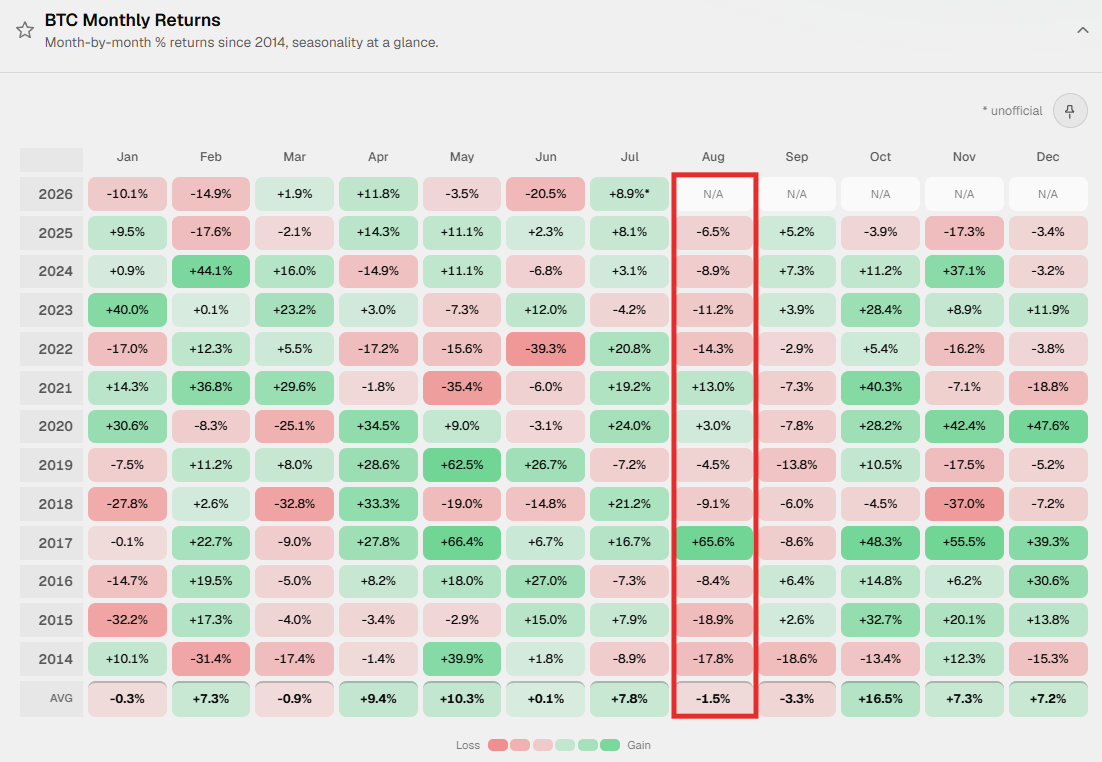Click the November 2018 -37.0% cell
Viewport: 1102px width, 762px height.
964,504
